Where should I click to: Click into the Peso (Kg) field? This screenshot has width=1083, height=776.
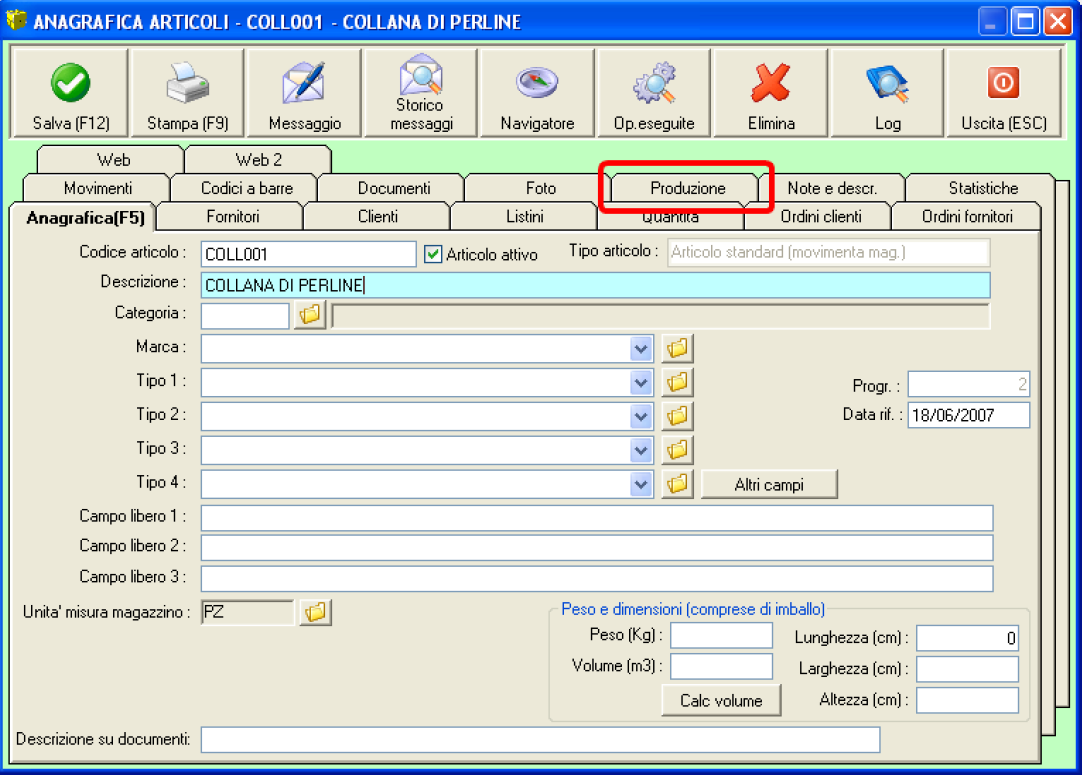click(721, 636)
